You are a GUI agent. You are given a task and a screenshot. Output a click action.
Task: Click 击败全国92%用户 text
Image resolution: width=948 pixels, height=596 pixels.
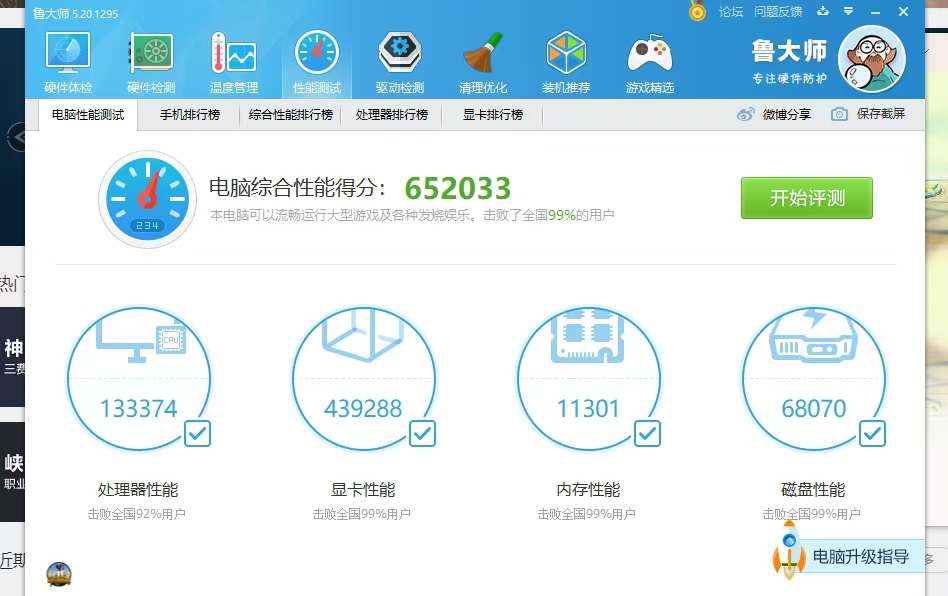137,514
